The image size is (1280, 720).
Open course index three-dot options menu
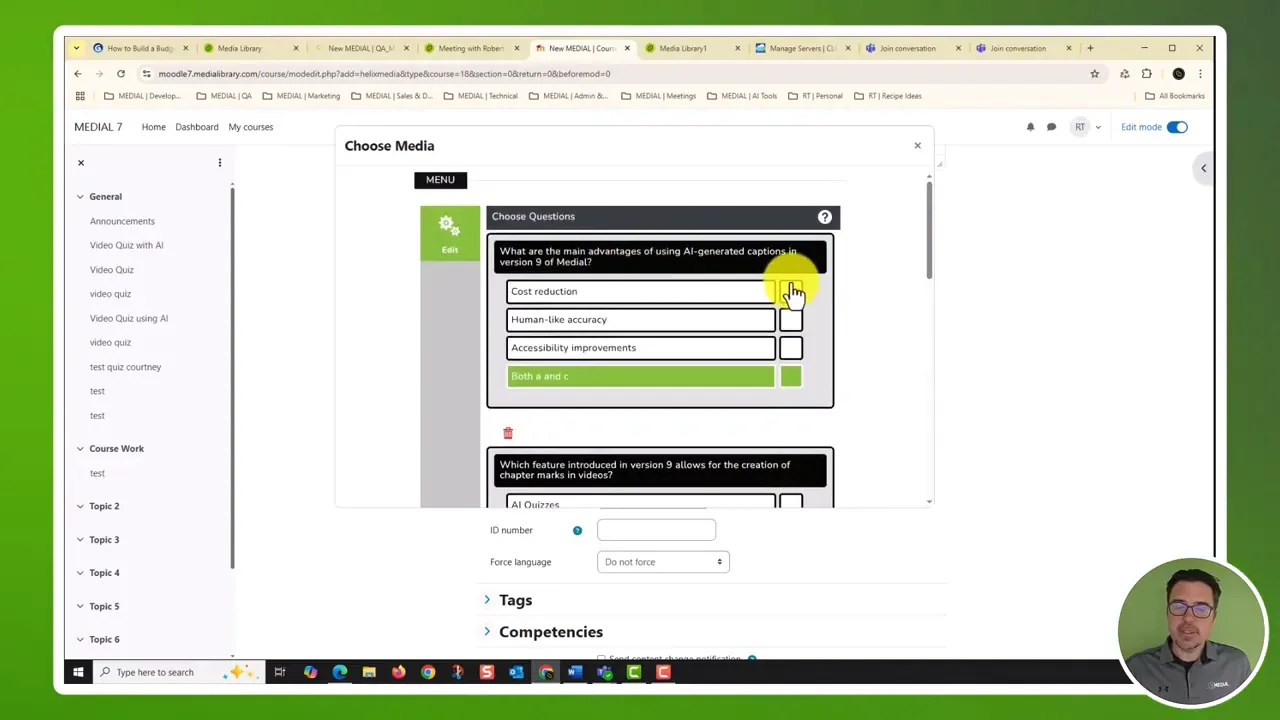click(x=220, y=163)
